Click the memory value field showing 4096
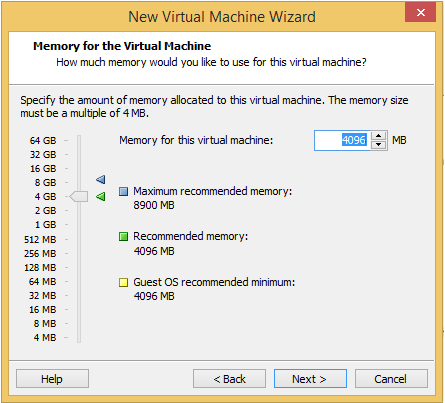This screenshot has height=403, width=445. pyautogui.click(x=342, y=140)
